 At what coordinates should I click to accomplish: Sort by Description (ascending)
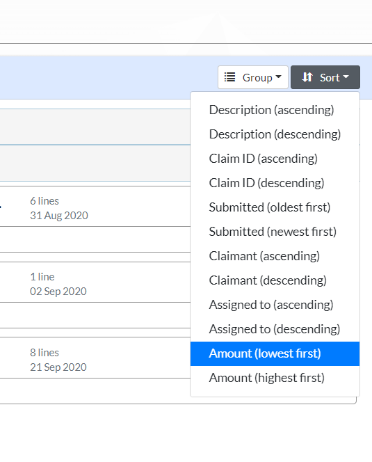click(x=275, y=110)
